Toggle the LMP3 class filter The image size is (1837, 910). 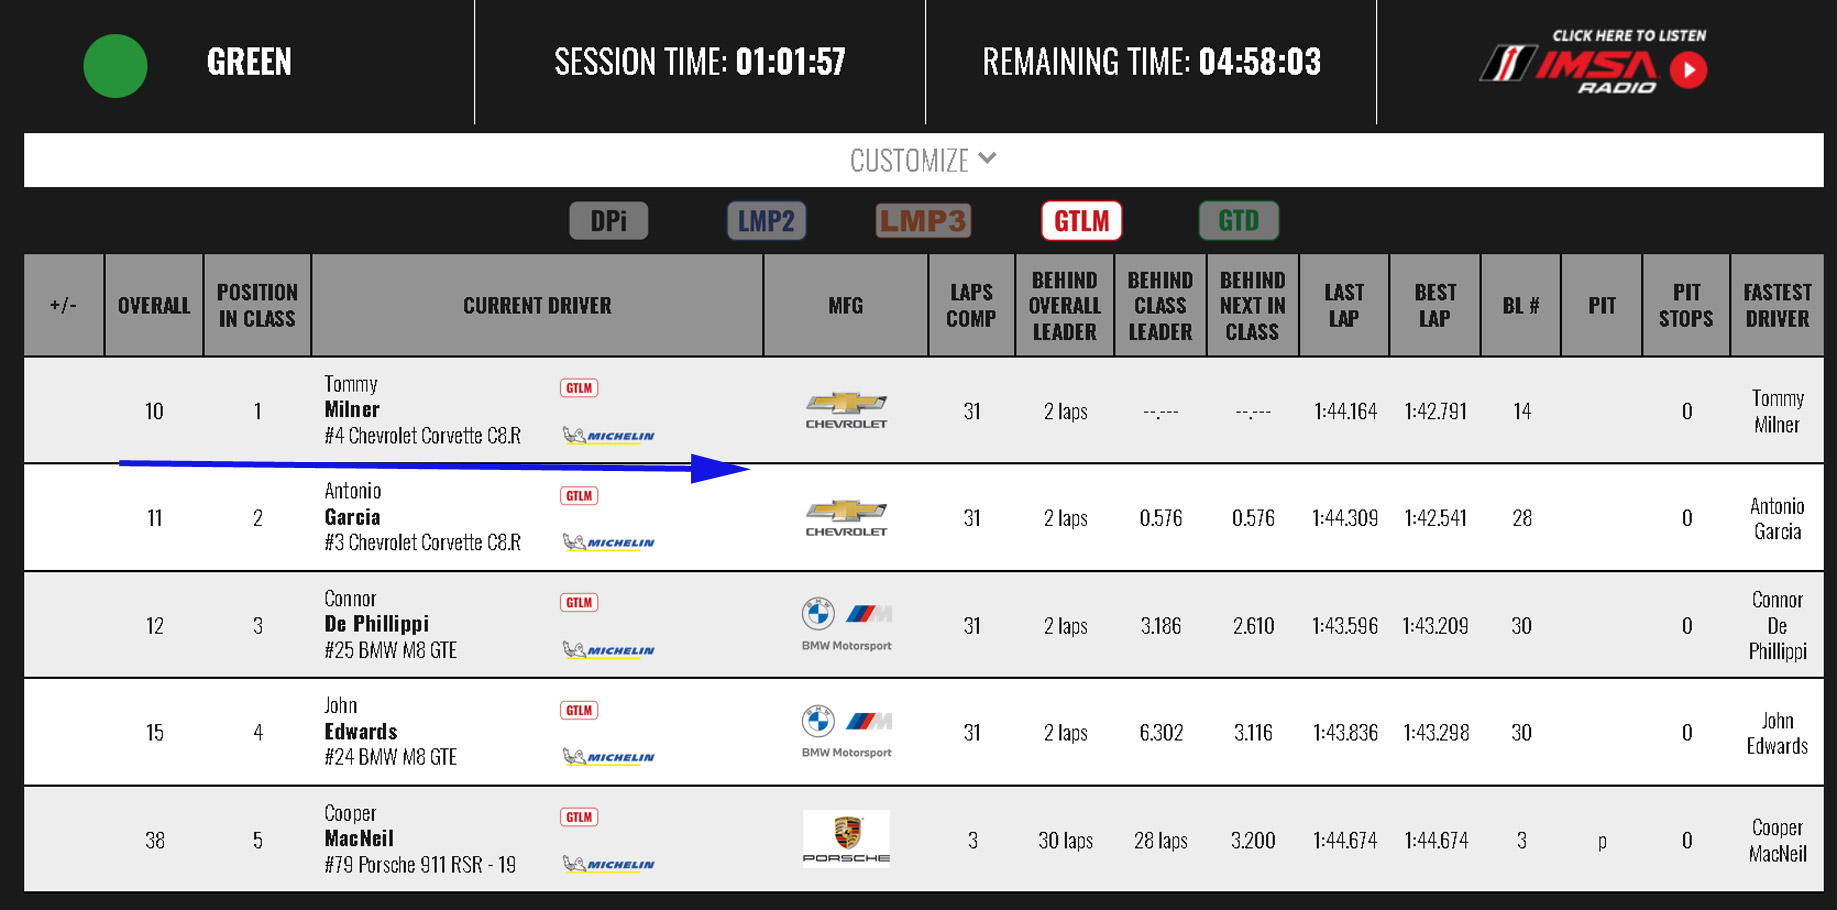(923, 220)
